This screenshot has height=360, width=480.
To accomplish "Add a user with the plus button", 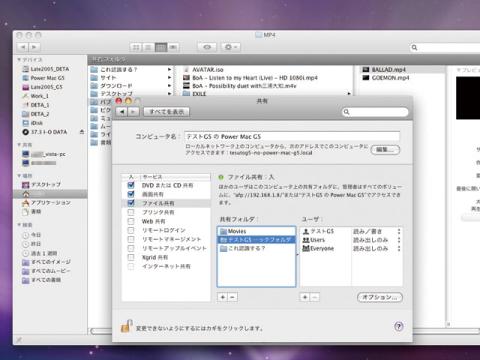I will pyautogui.click(x=304, y=297).
